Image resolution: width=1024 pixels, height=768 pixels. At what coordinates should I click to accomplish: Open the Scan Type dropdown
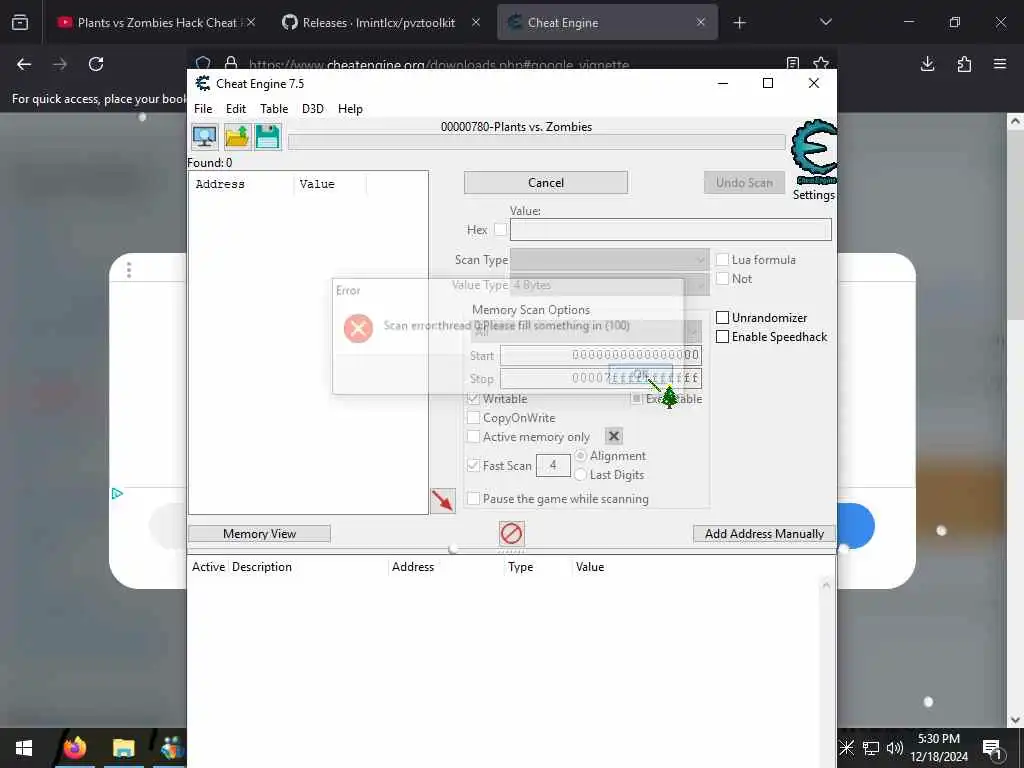[609, 259]
